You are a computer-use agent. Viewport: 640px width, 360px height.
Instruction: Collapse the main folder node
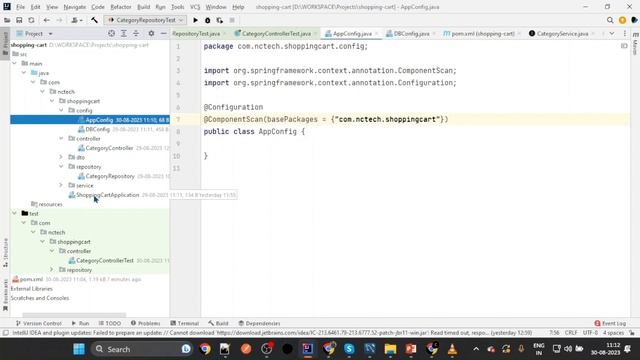[x=15, y=63]
